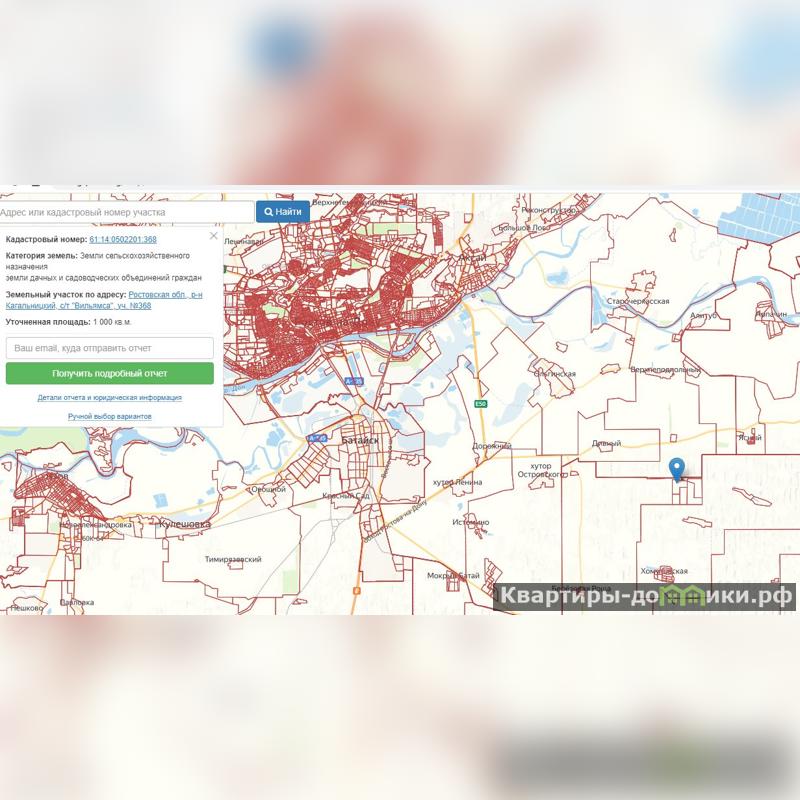
Task: Click the Тимирязевский label on map
Action: (x=233, y=559)
